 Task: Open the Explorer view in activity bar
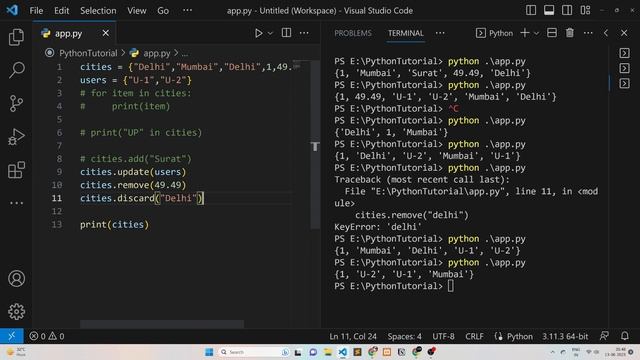pos(16,37)
